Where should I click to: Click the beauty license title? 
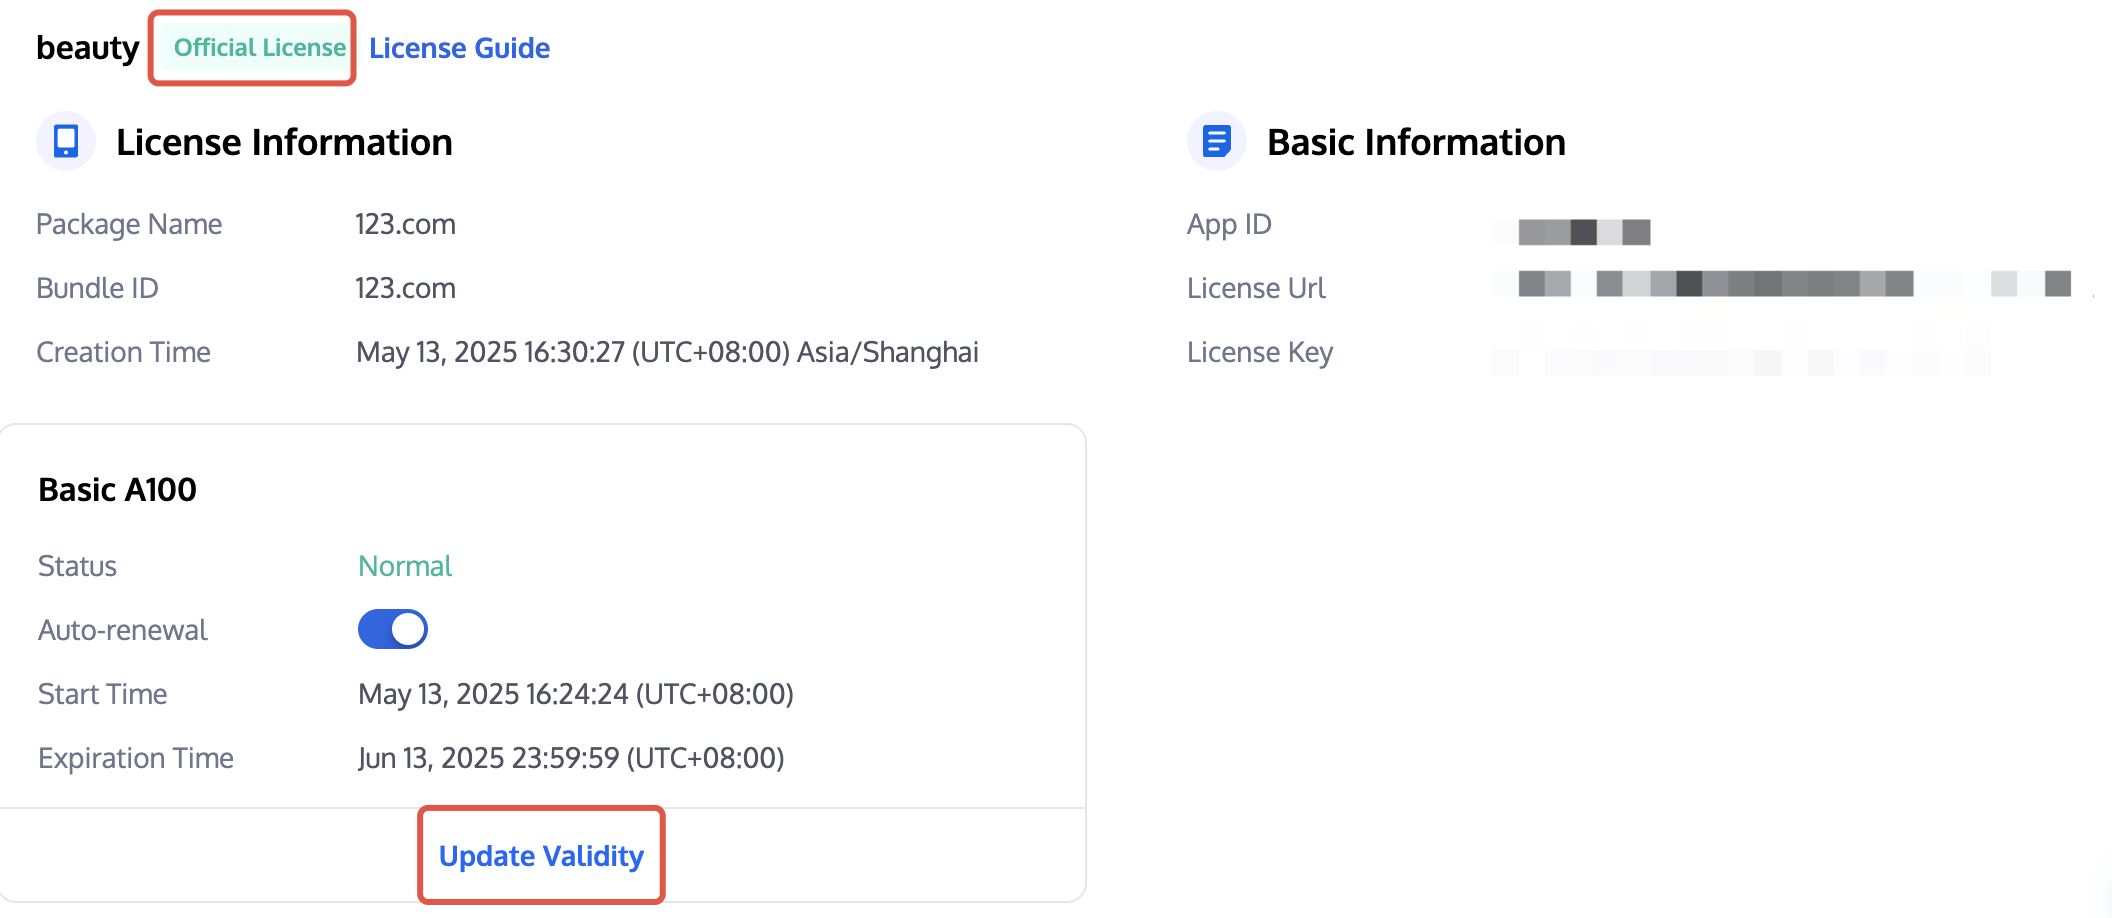click(x=88, y=48)
